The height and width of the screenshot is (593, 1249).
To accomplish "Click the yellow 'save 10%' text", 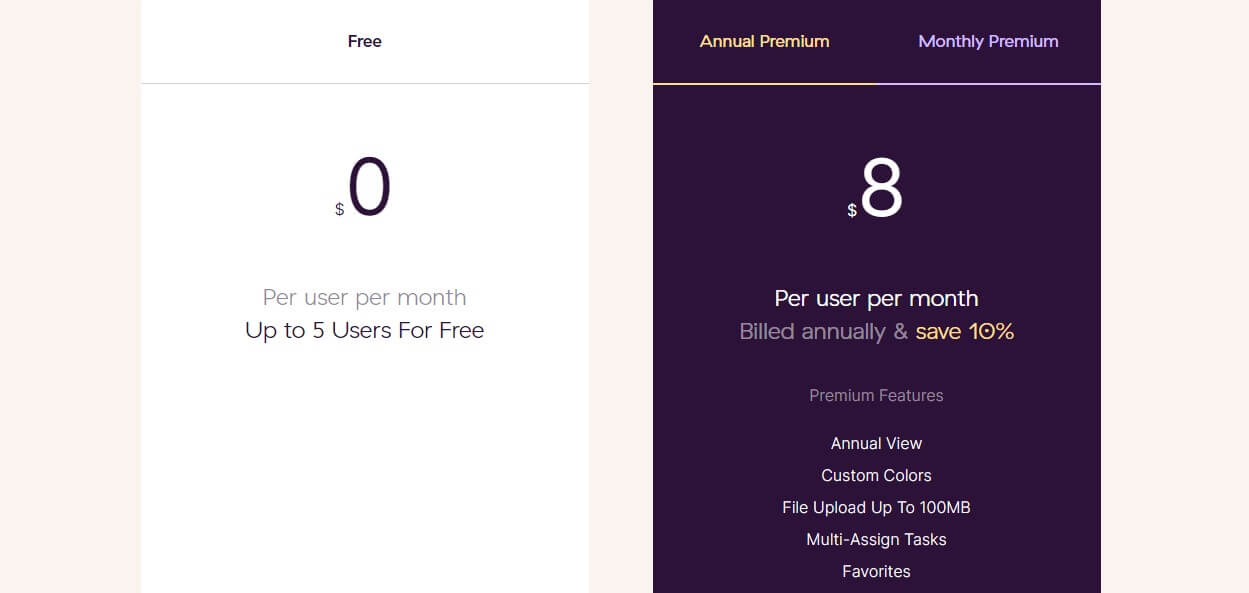I will (x=965, y=332).
